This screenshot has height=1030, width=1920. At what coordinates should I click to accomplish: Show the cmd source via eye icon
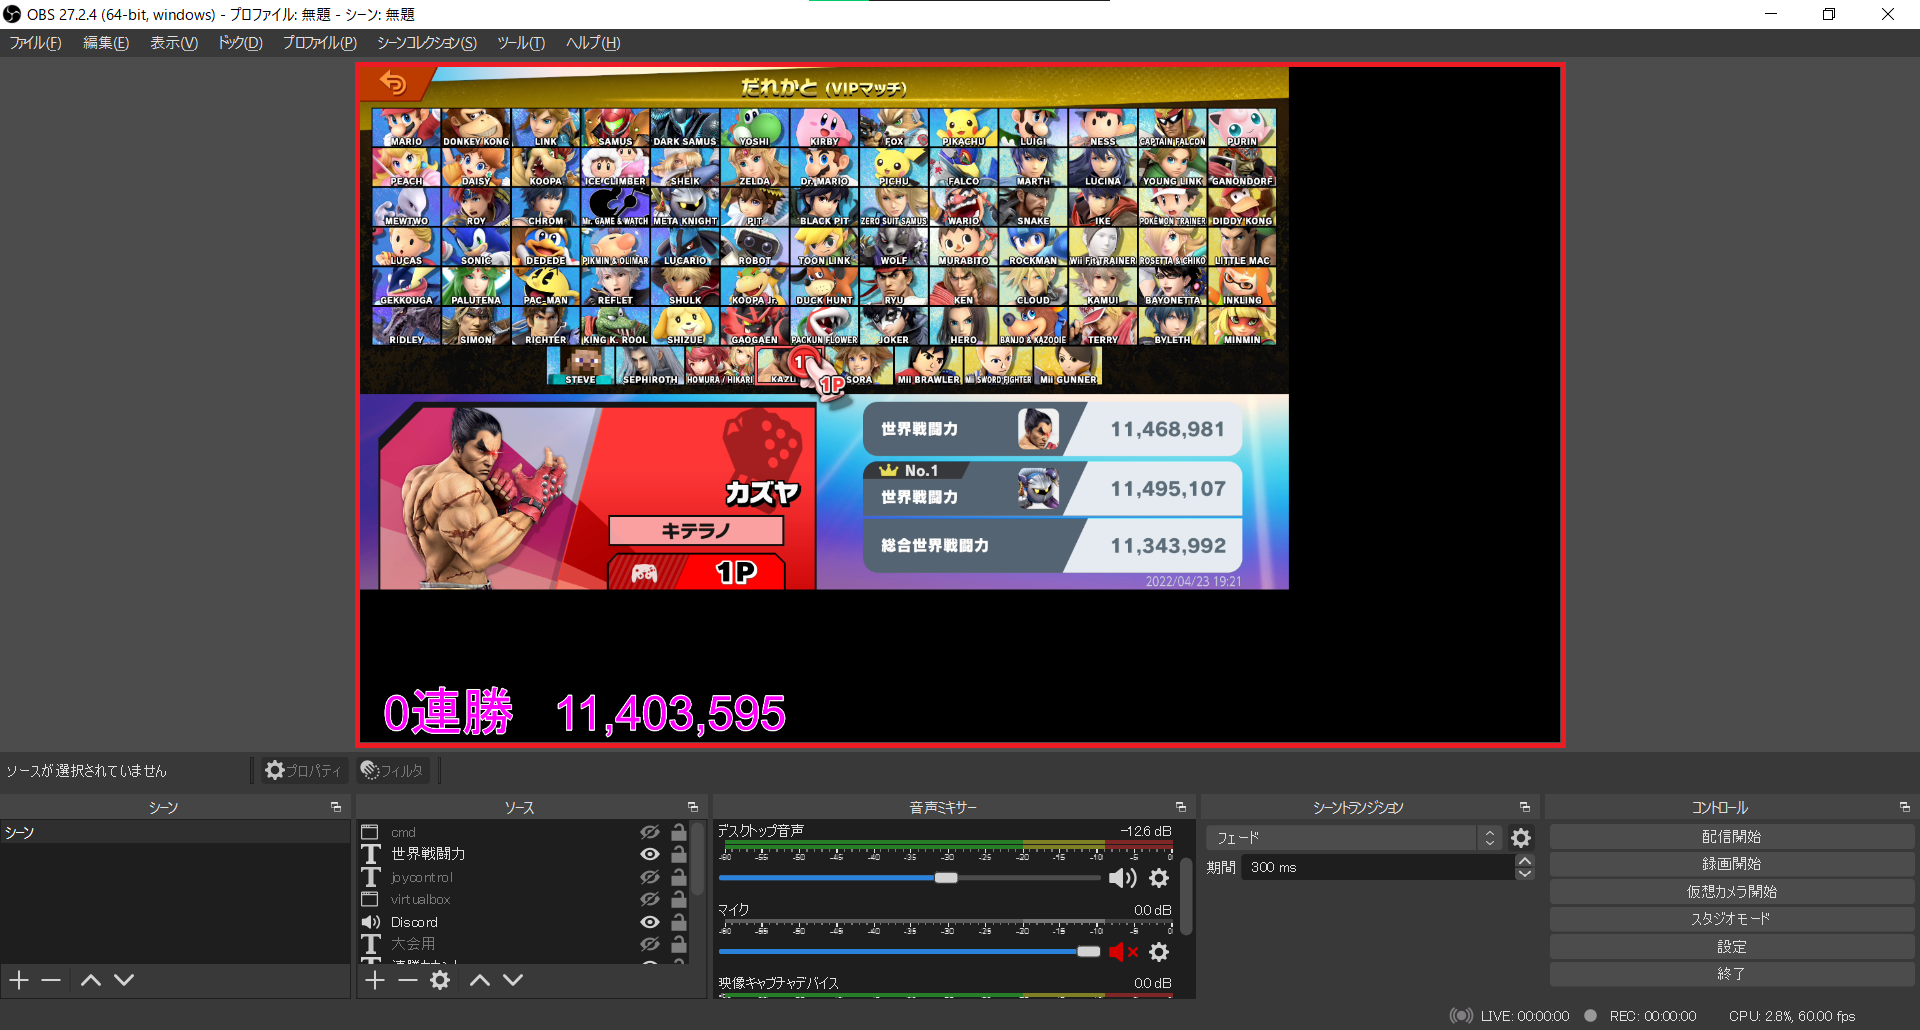tap(650, 832)
